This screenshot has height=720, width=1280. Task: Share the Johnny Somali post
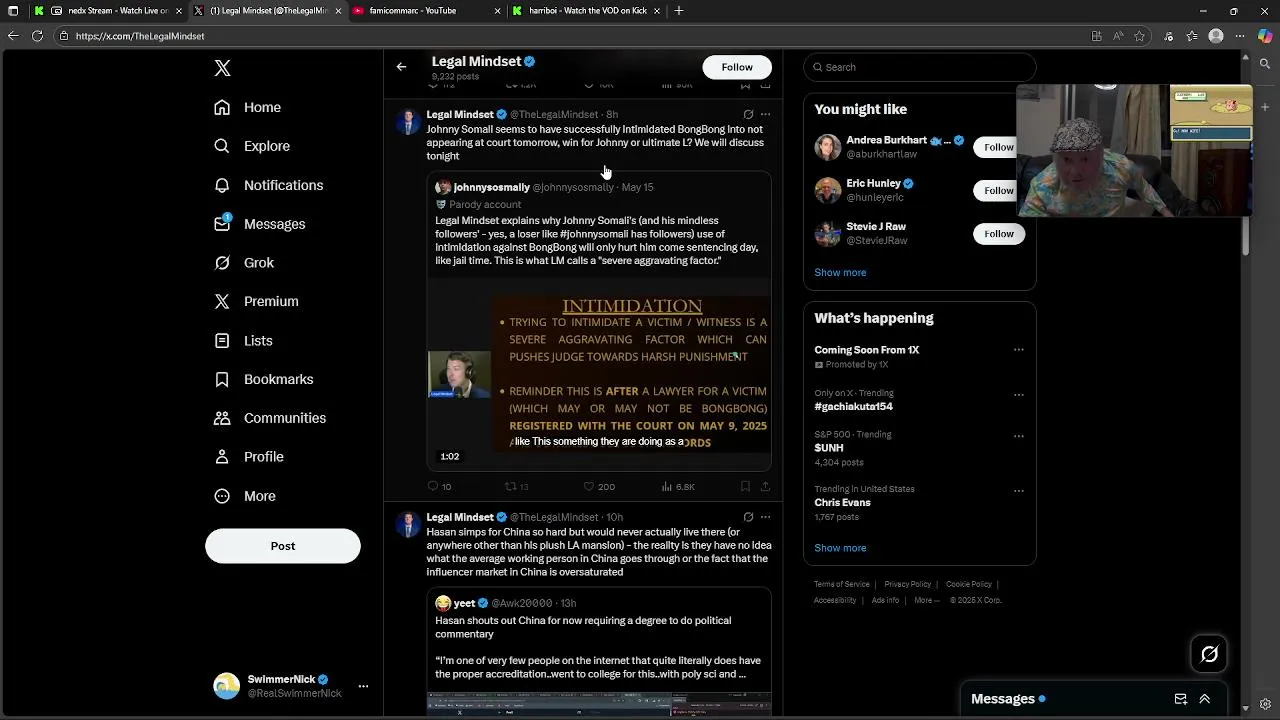(x=765, y=486)
